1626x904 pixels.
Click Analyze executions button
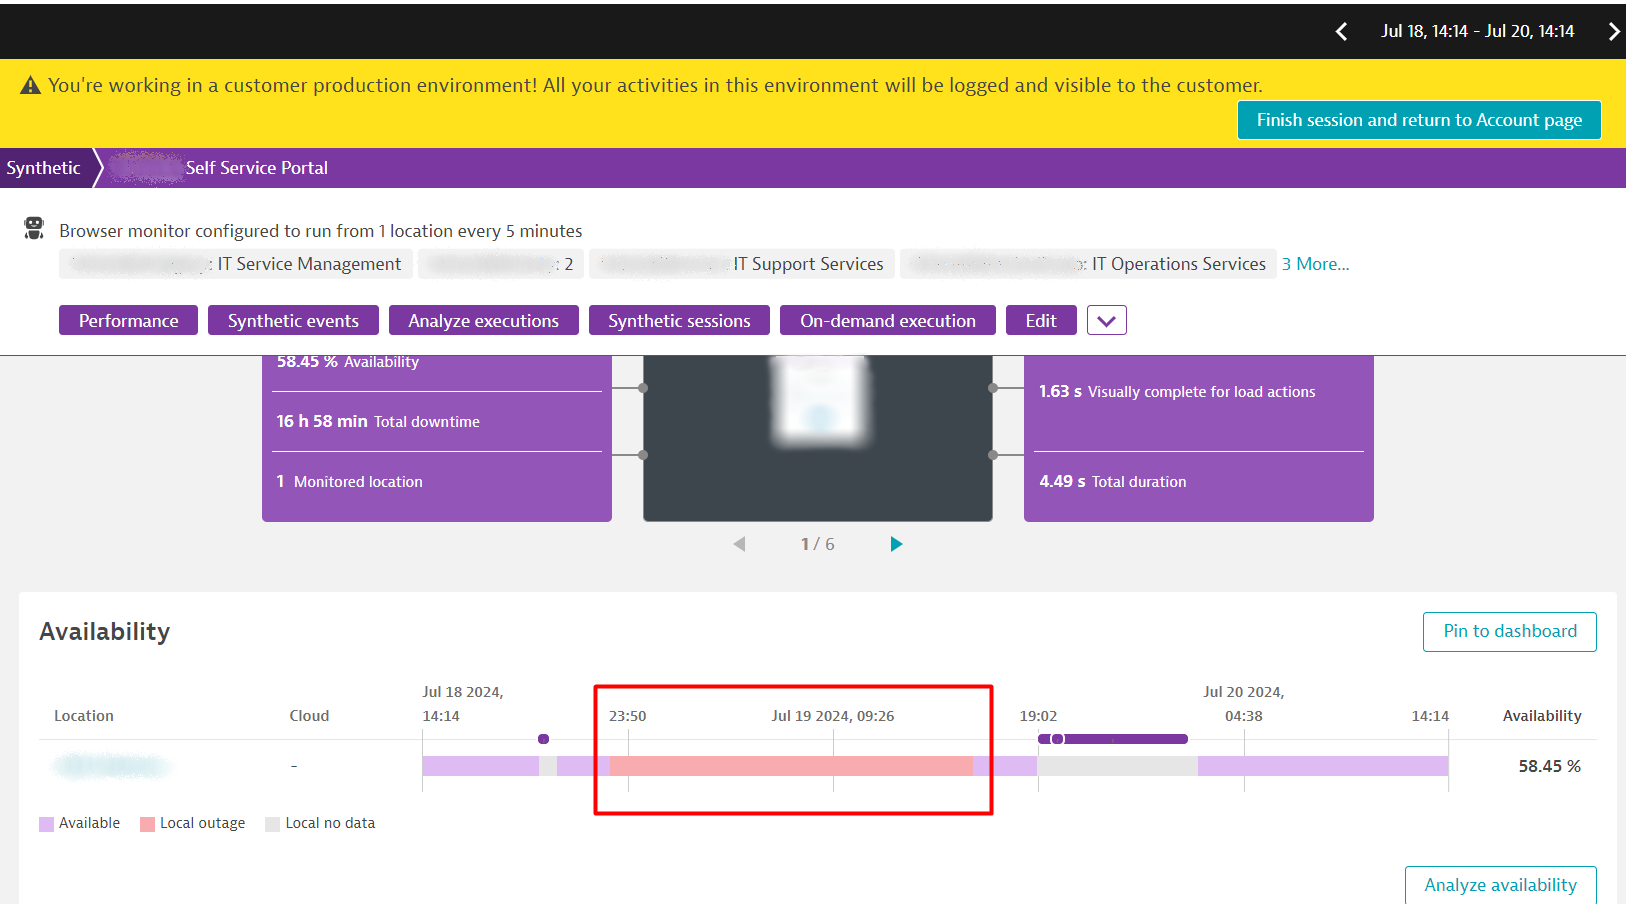pos(483,321)
